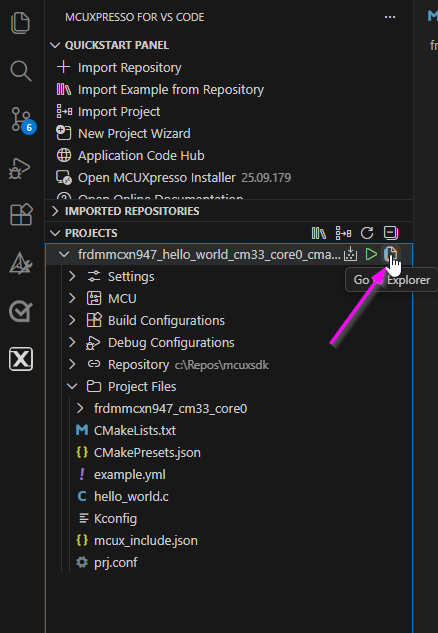The width and height of the screenshot is (438, 633).
Task: Open prj.conf file
Action: tap(115, 562)
